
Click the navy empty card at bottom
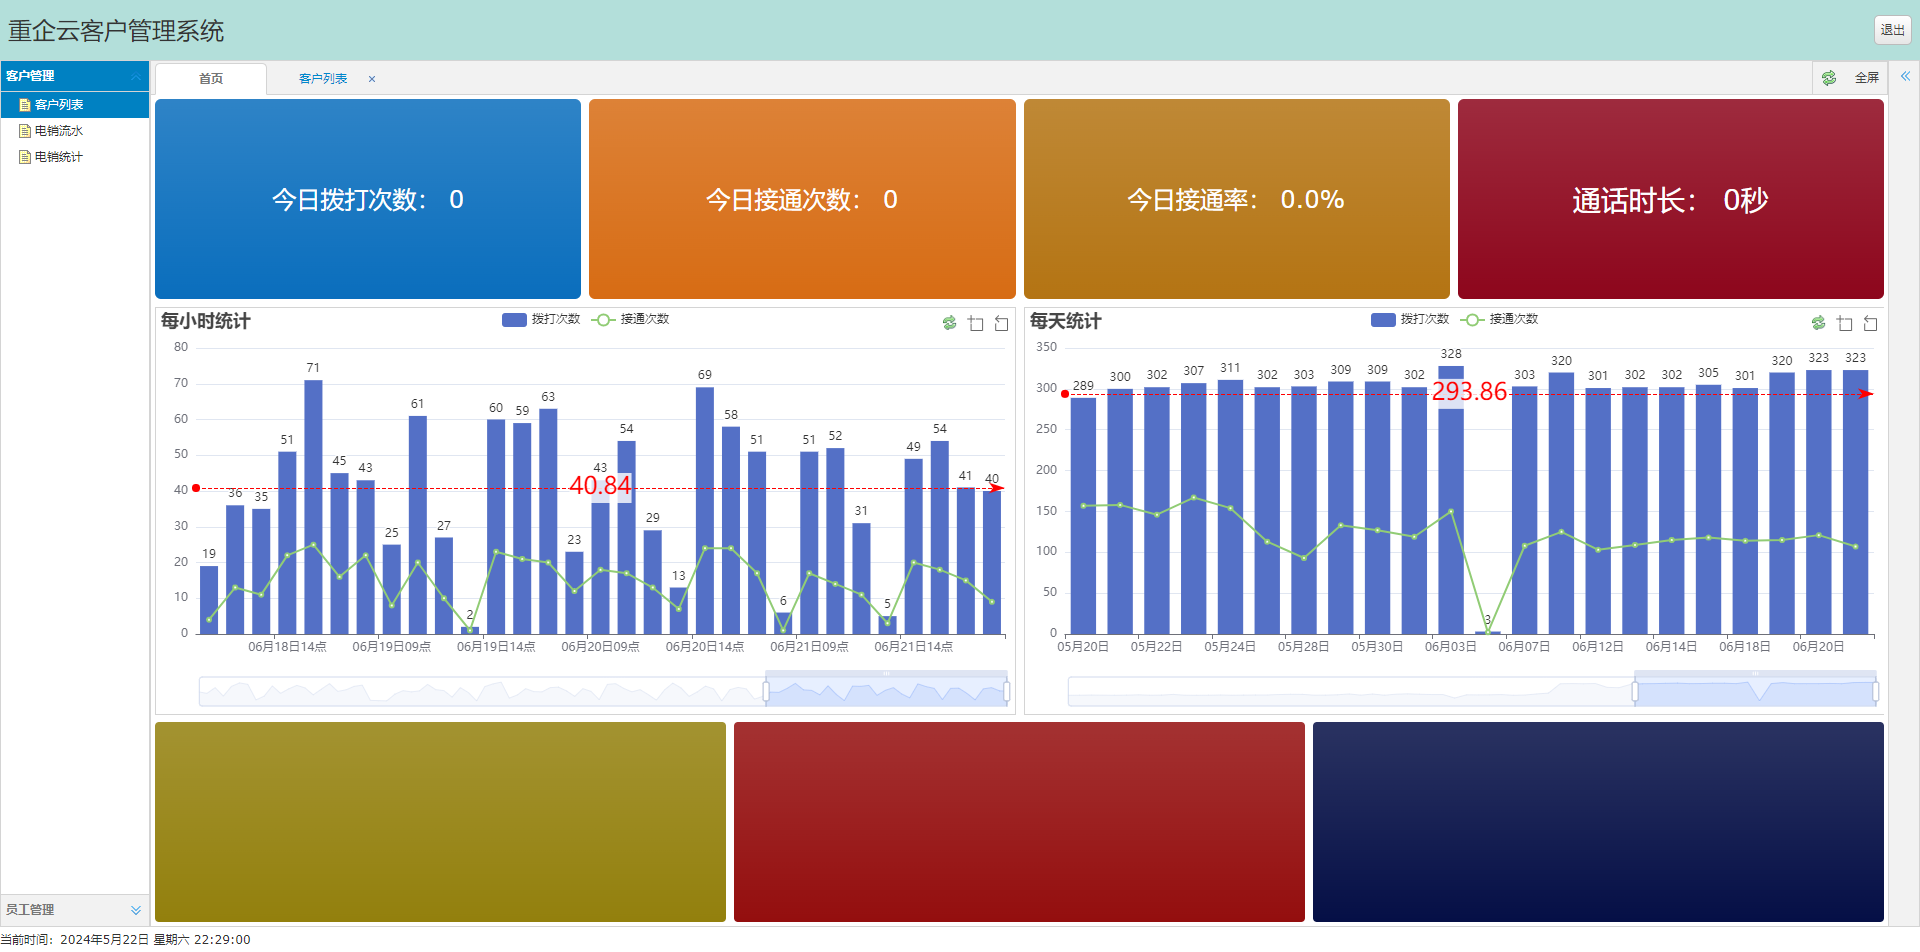coord(1598,822)
